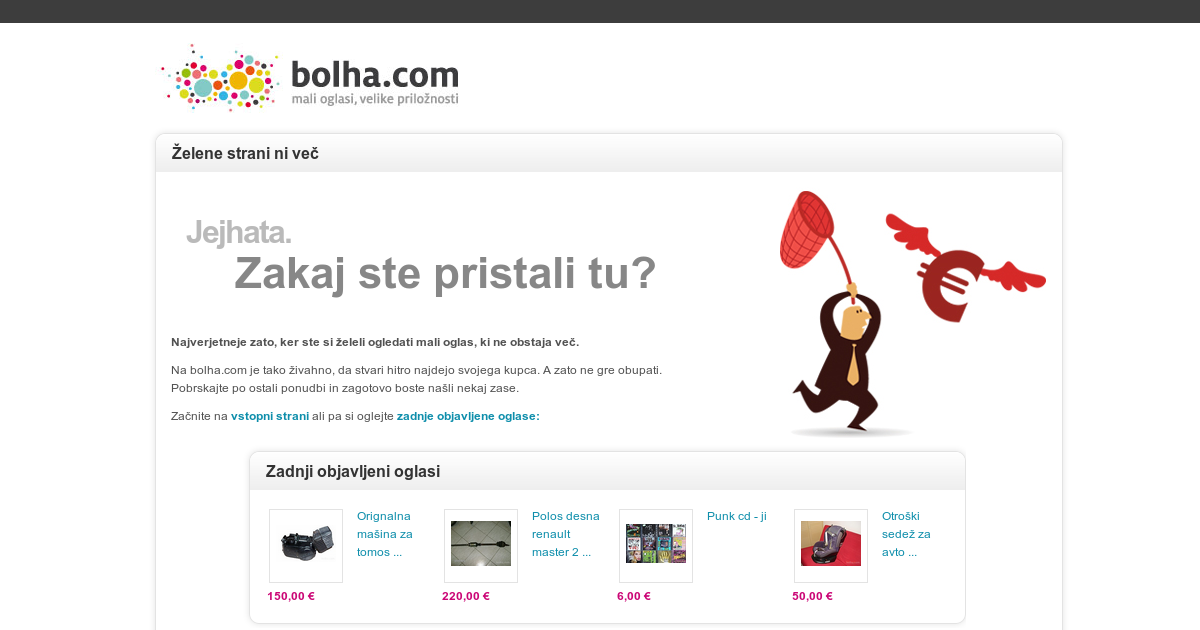
Task: Open the Punk cd ad thumbnail
Action: (x=656, y=546)
